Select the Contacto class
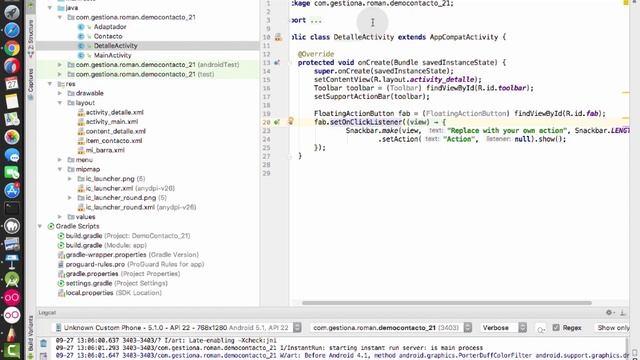This screenshot has width=640, height=360. (108, 36)
